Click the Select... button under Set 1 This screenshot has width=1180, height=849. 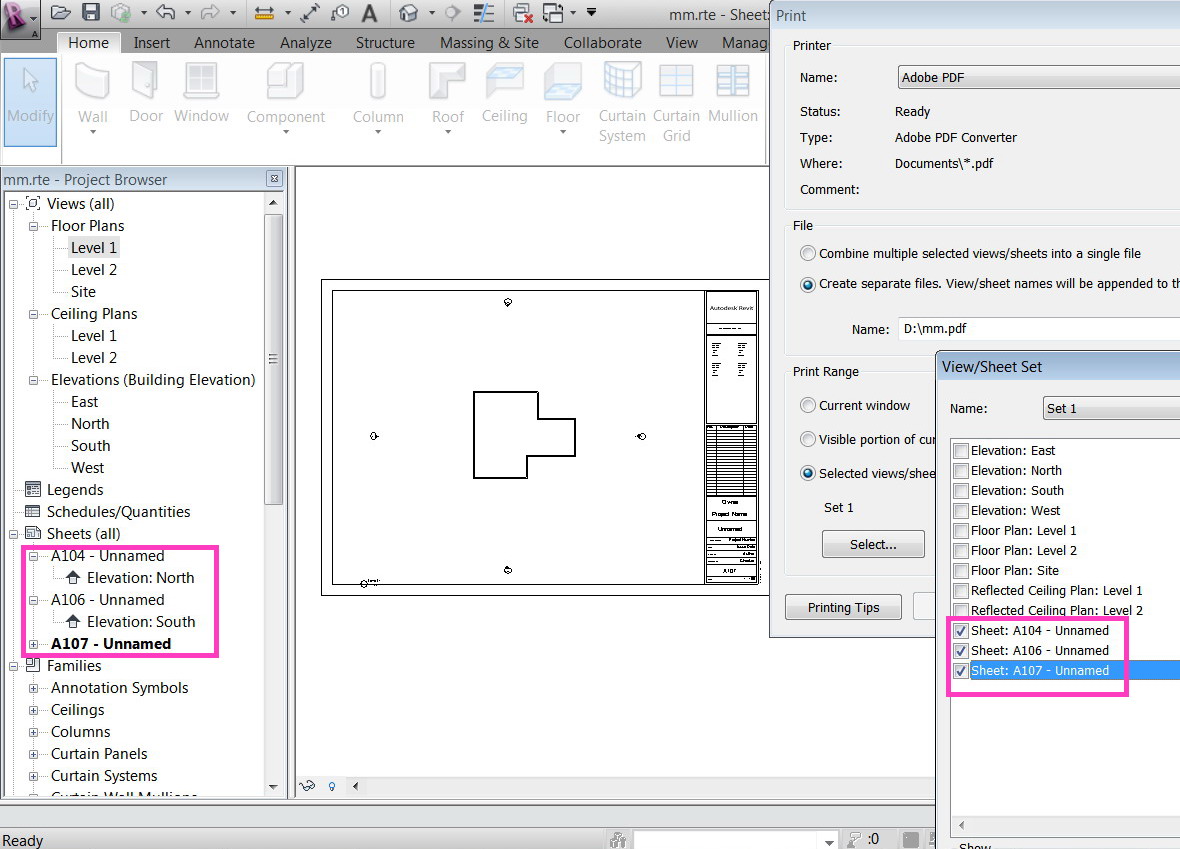click(873, 544)
